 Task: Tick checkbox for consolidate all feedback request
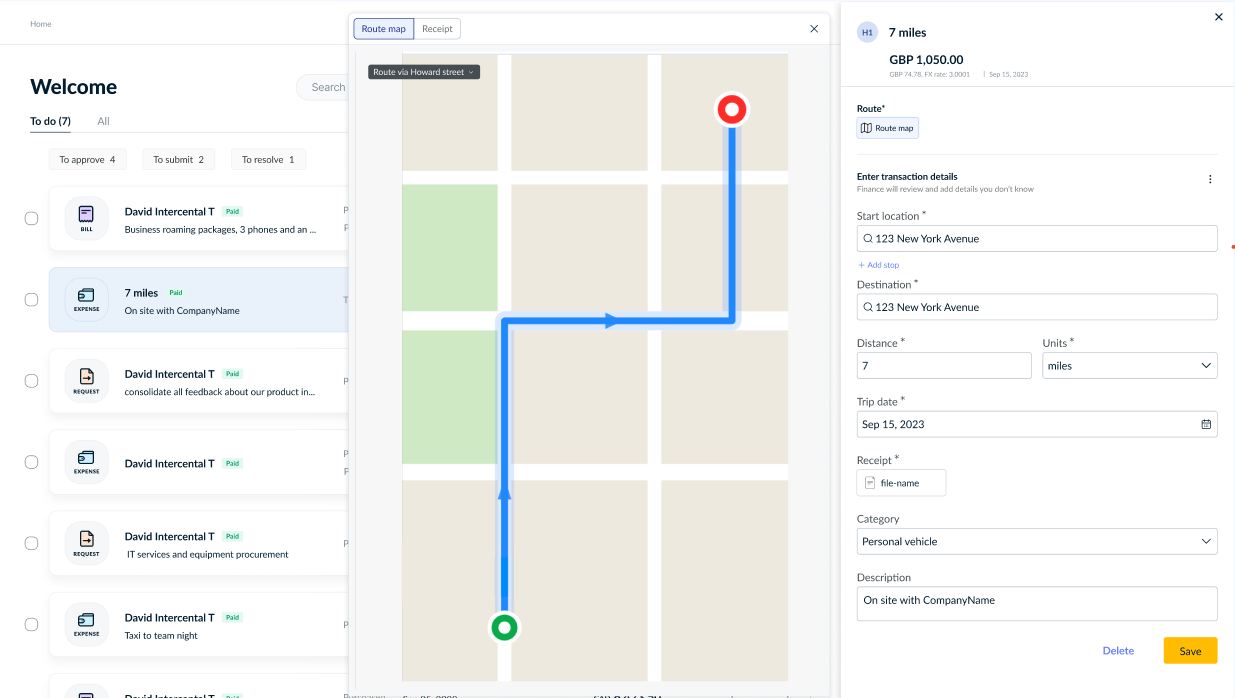(x=32, y=381)
